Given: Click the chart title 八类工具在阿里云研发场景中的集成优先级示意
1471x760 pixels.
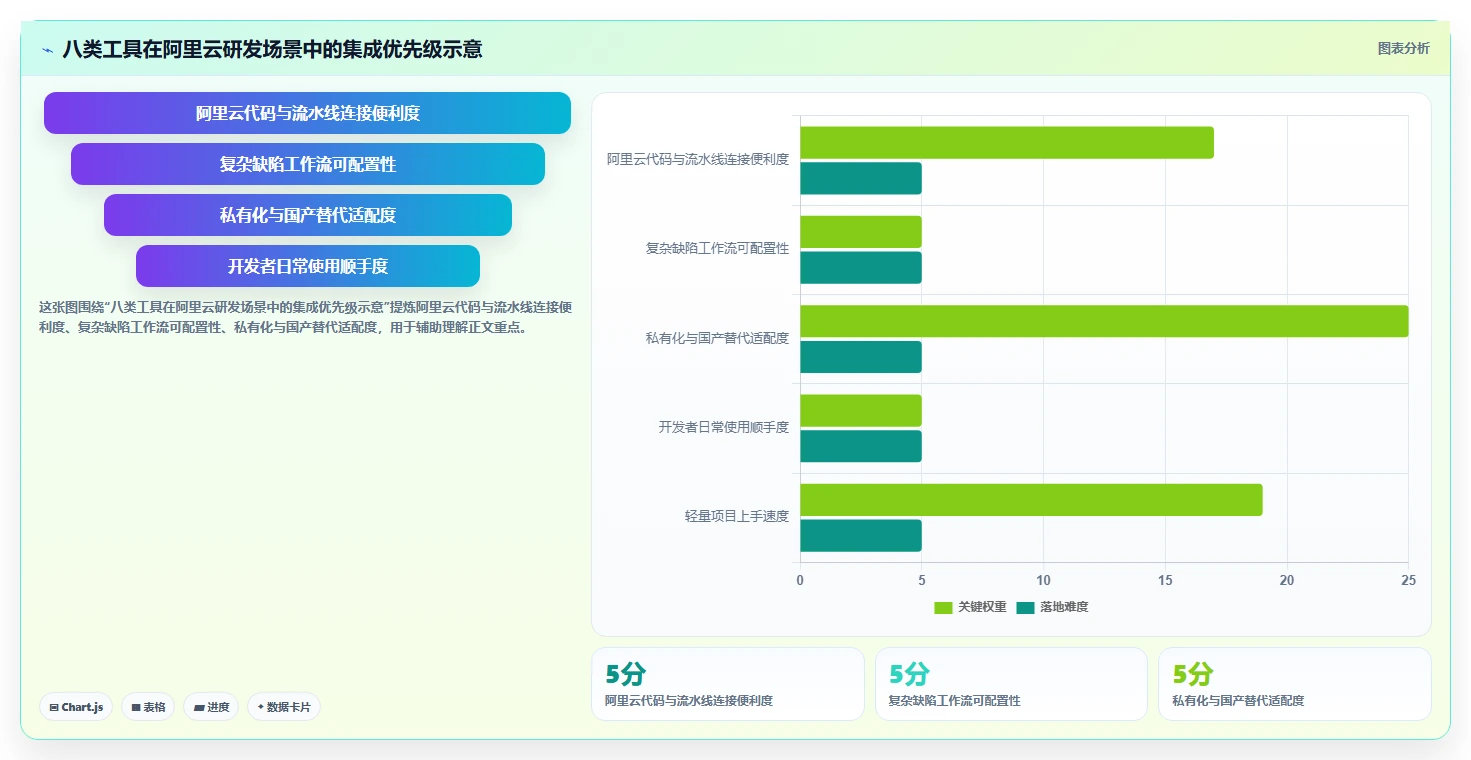Looking at the screenshot, I should 273,49.
